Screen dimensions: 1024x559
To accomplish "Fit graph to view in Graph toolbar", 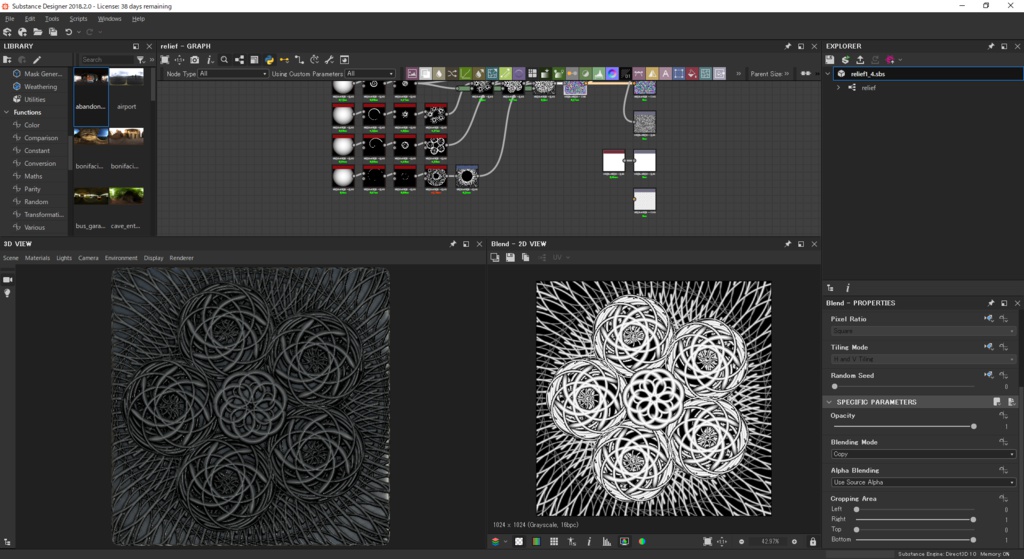I will click(x=165, y=59).
